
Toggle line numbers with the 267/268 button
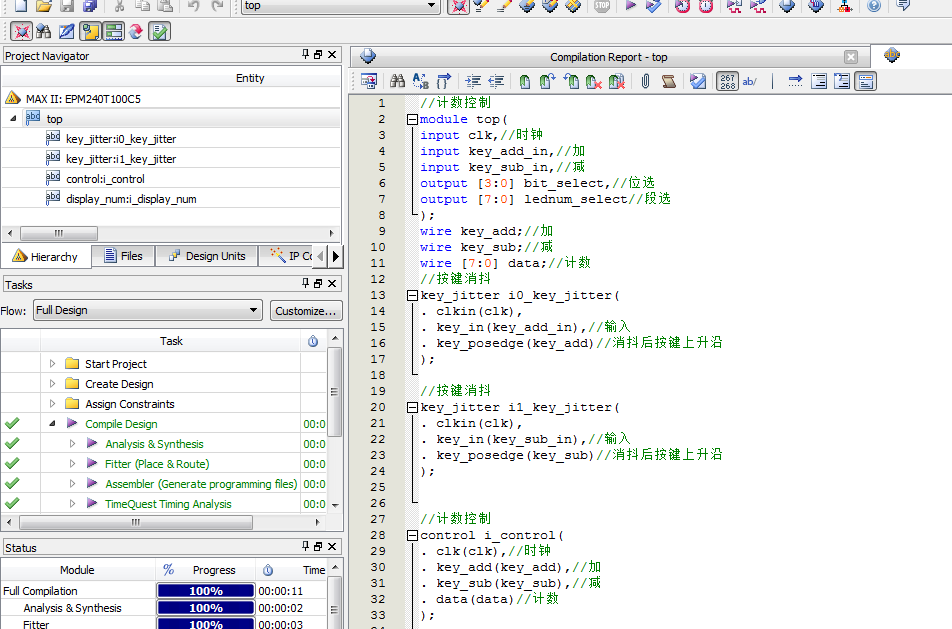727,81
